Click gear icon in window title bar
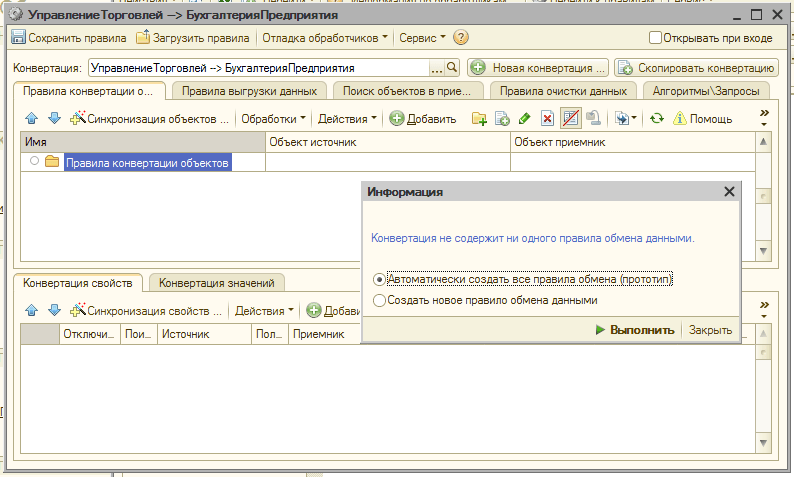The width and height of the screenshot is (794, 477). [x=16, y=15]
